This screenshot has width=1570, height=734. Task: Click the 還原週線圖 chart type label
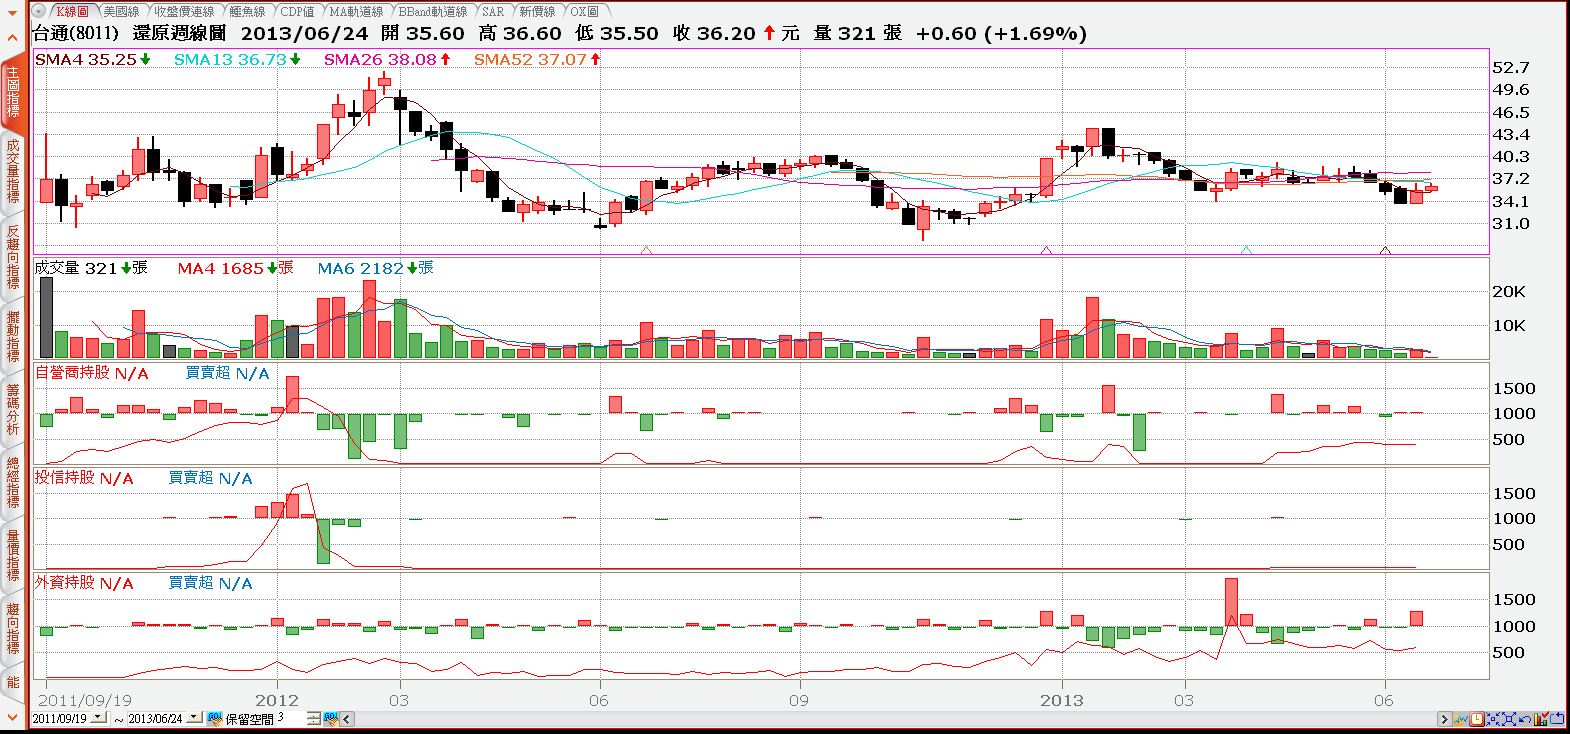point(180,33)
